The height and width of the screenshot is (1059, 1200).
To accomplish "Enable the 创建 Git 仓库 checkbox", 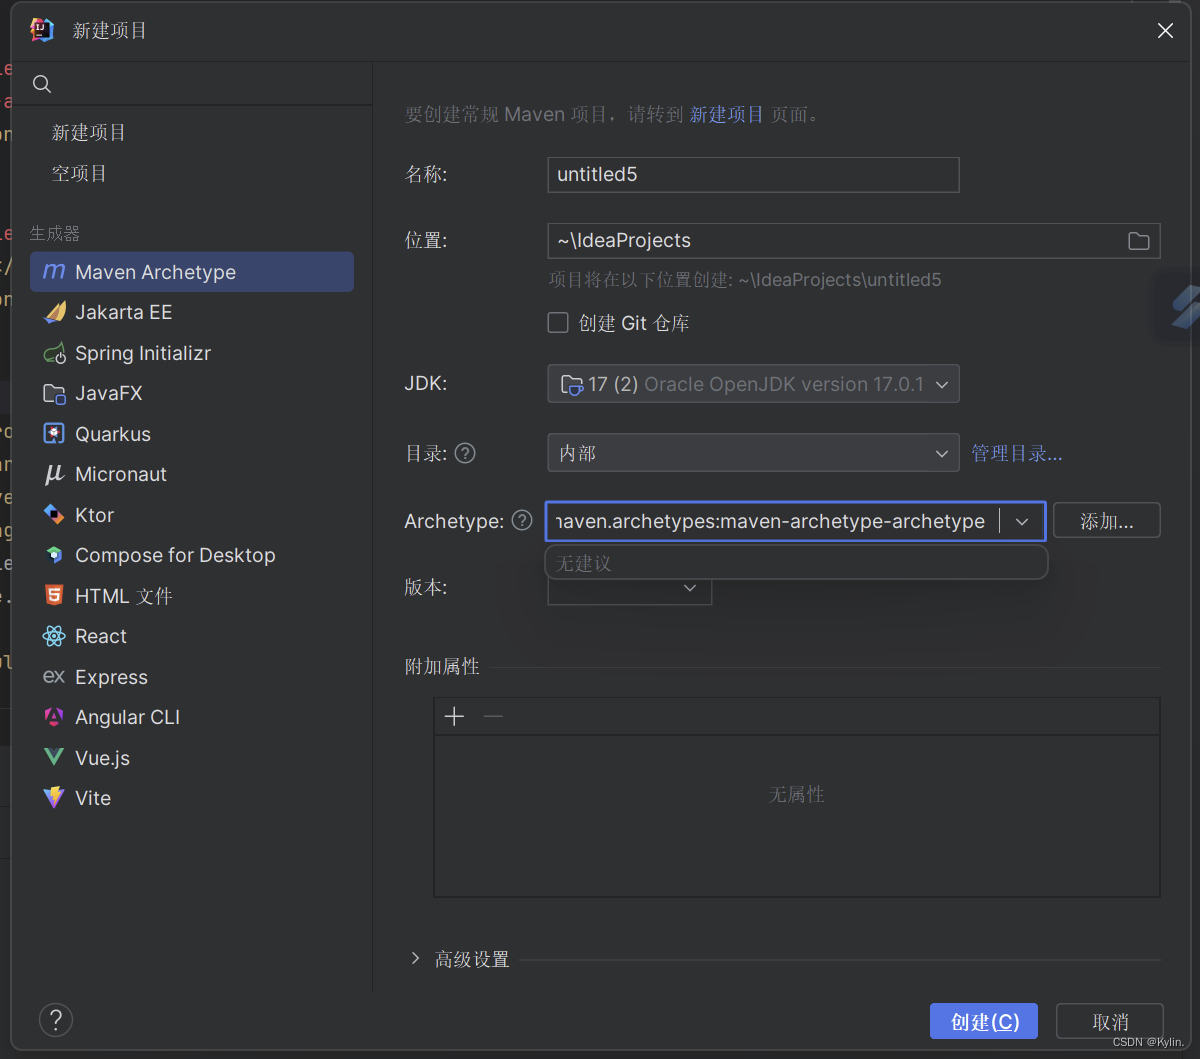I will (558, 322).
